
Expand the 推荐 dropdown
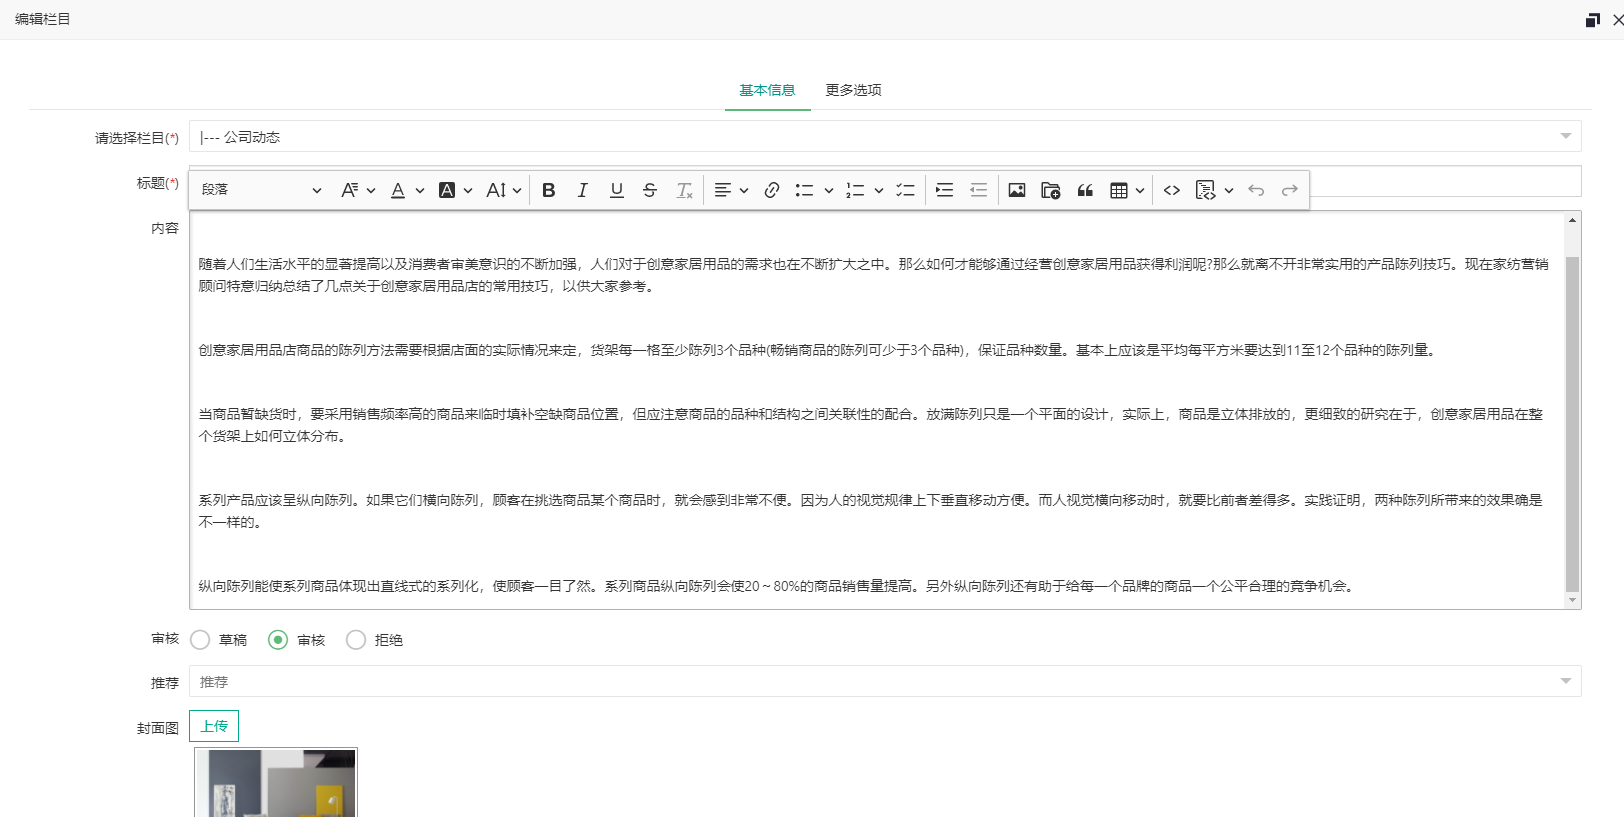pyautogui.click(x=885, y=682)
